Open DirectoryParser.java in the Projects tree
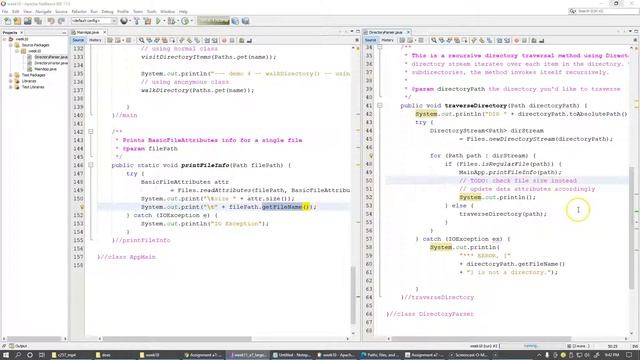This screenshot has height=360, width=640. click(51, 57)
